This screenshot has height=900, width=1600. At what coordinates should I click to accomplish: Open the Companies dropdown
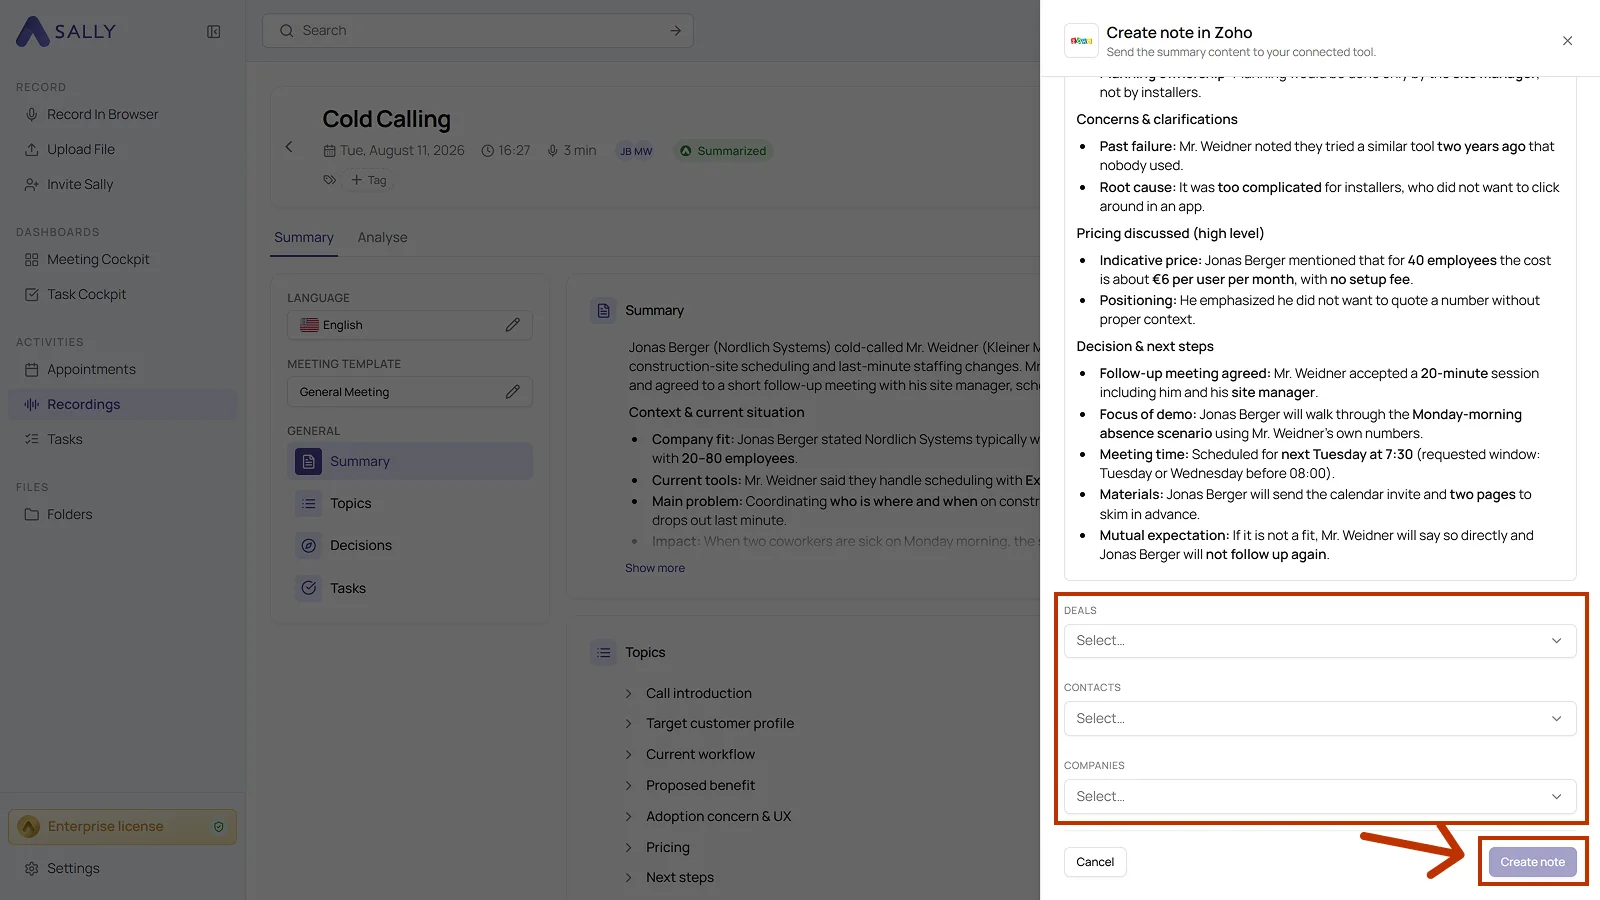tap(1320, 797)
